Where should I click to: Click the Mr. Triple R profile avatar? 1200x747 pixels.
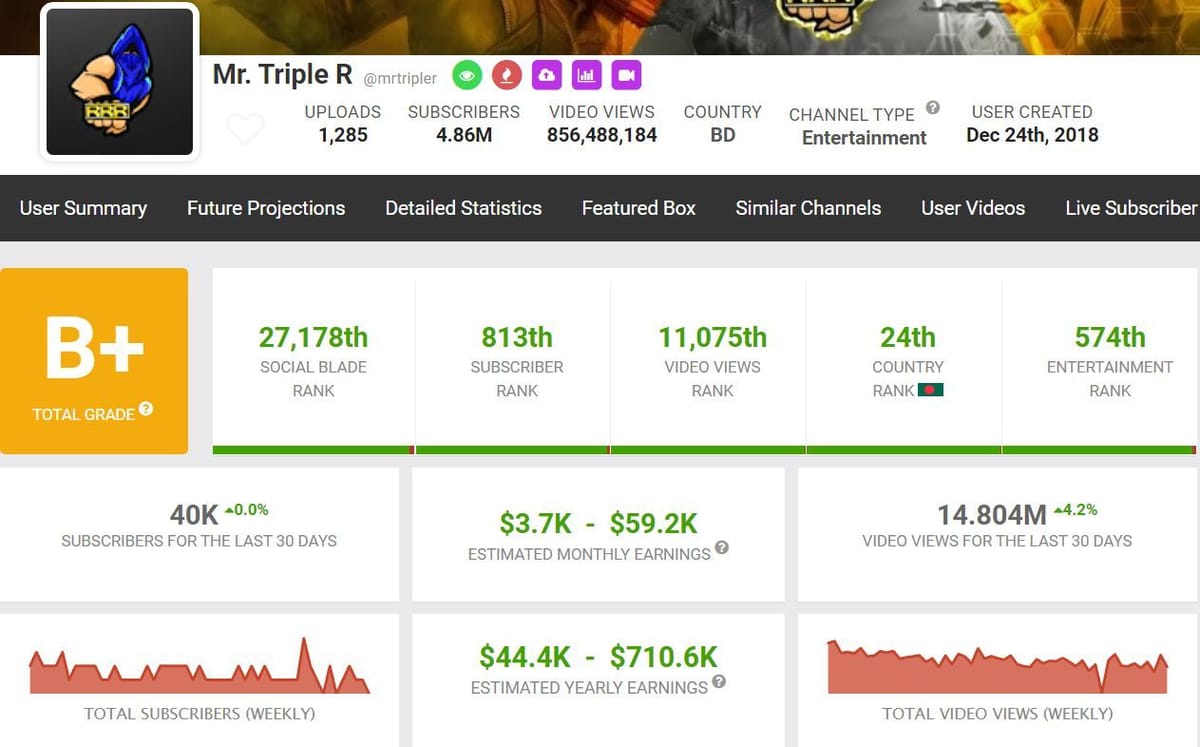(118, 80)
